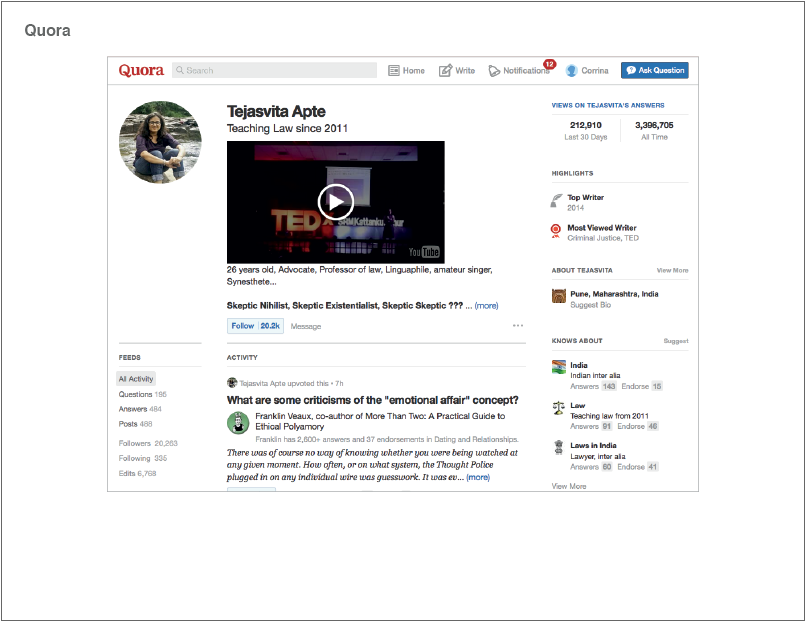Click the Pune location icon
Screen dimensions: 806x622
point(559,296)
